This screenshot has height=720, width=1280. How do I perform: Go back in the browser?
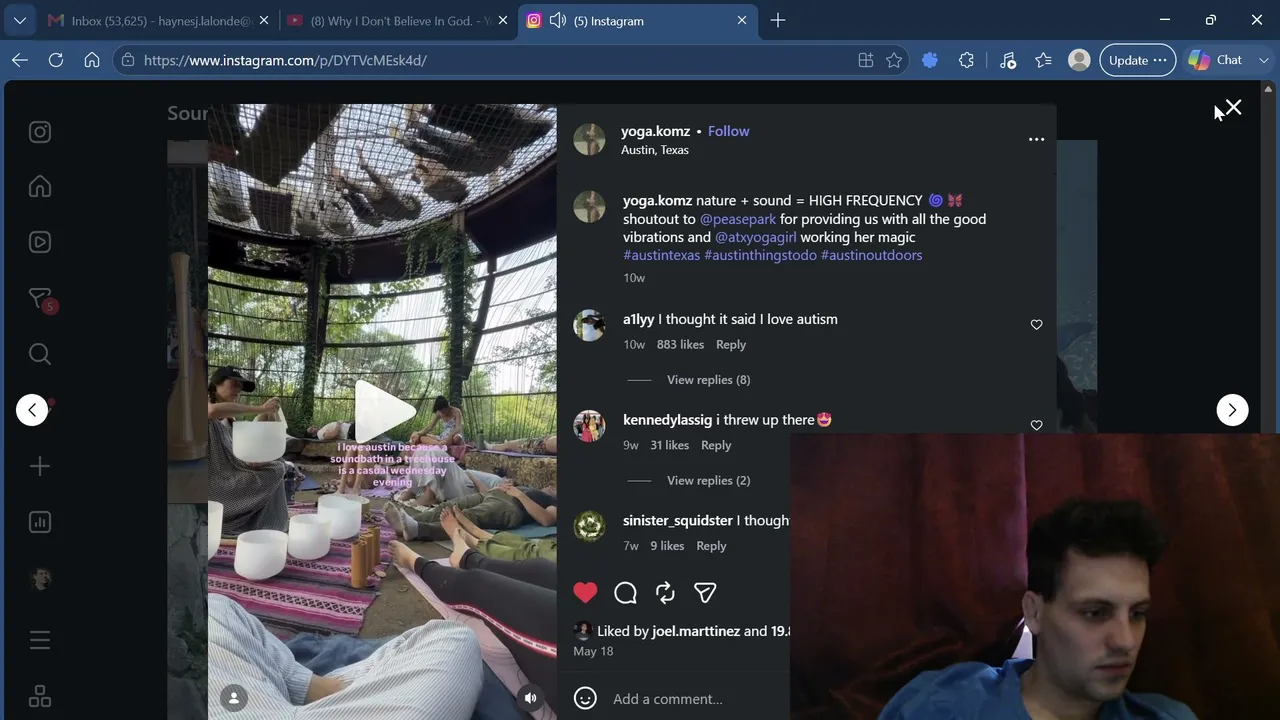point(20,60)
